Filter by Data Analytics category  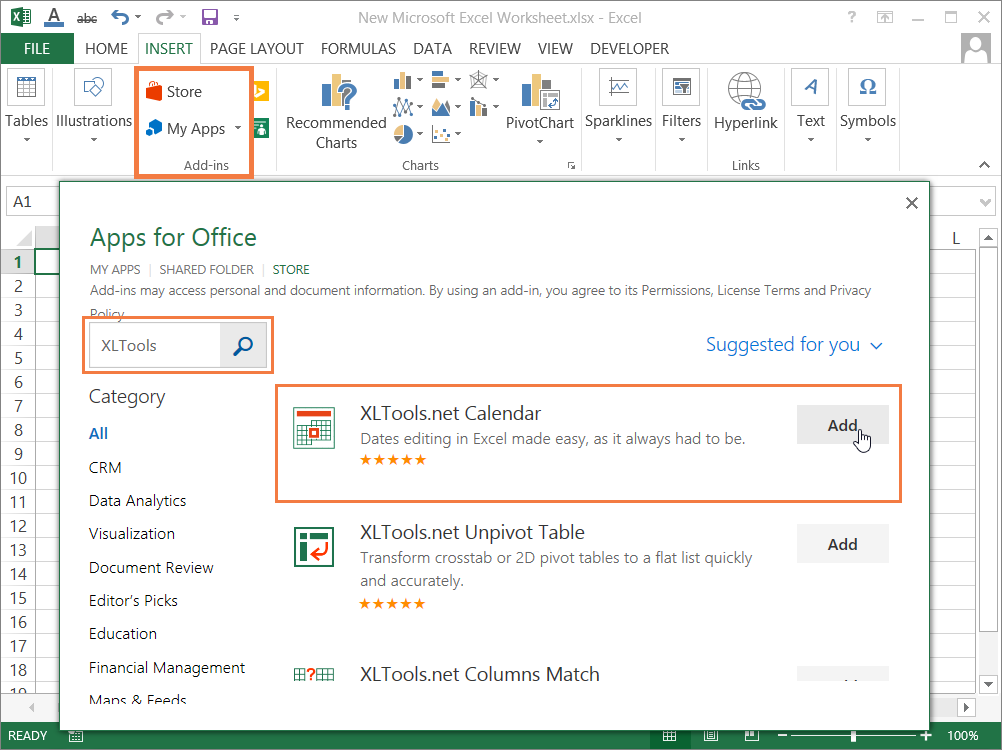pyautogui.click(x=137, y=501)
